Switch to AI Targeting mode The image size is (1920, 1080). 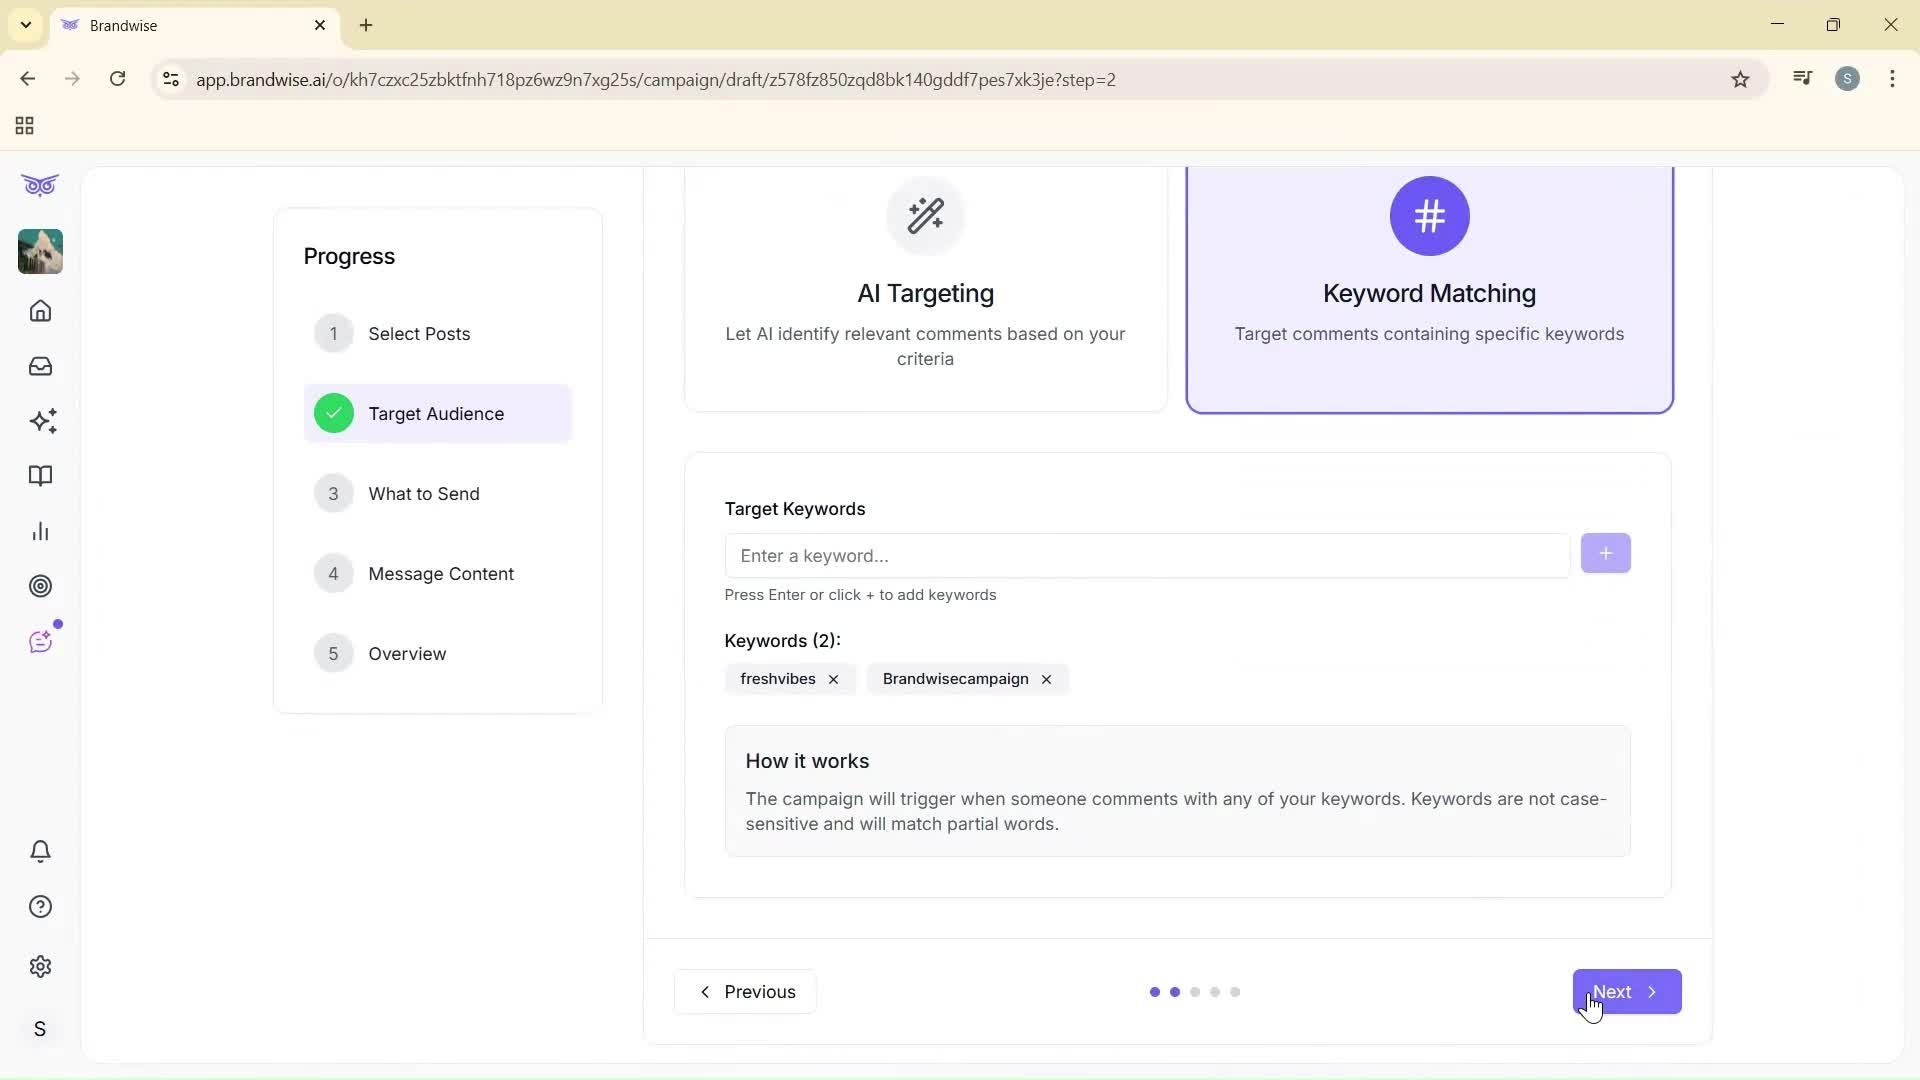(925, 290)
